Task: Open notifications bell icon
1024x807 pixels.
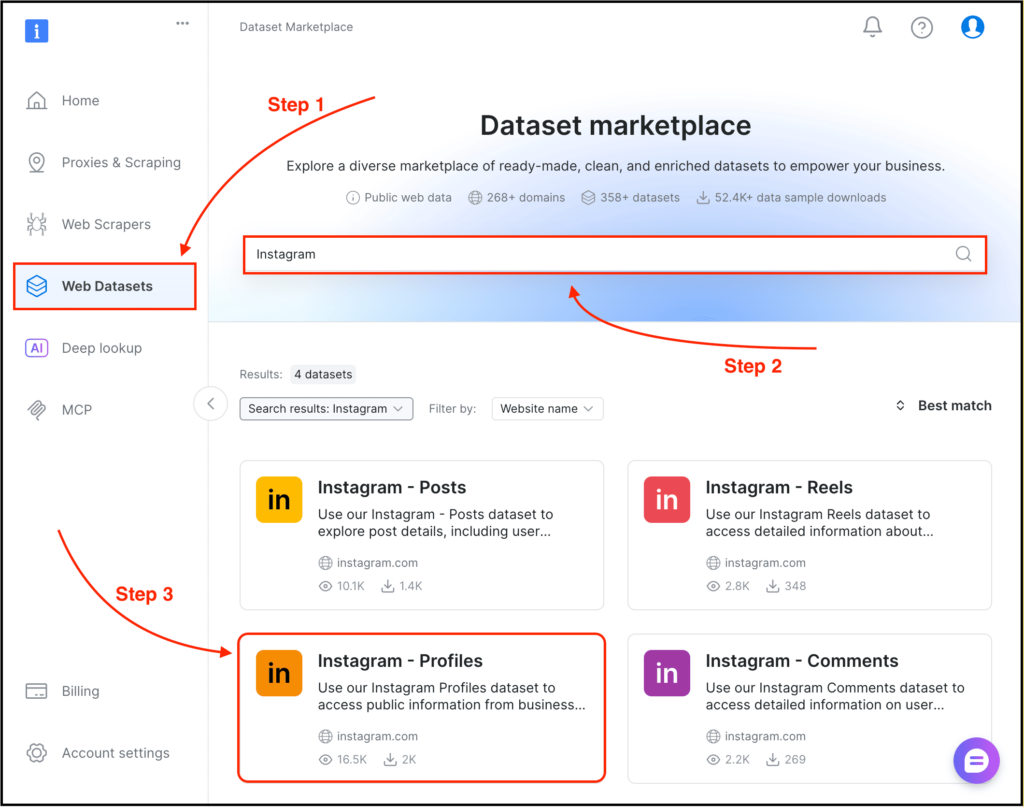Action: (872, 27)
